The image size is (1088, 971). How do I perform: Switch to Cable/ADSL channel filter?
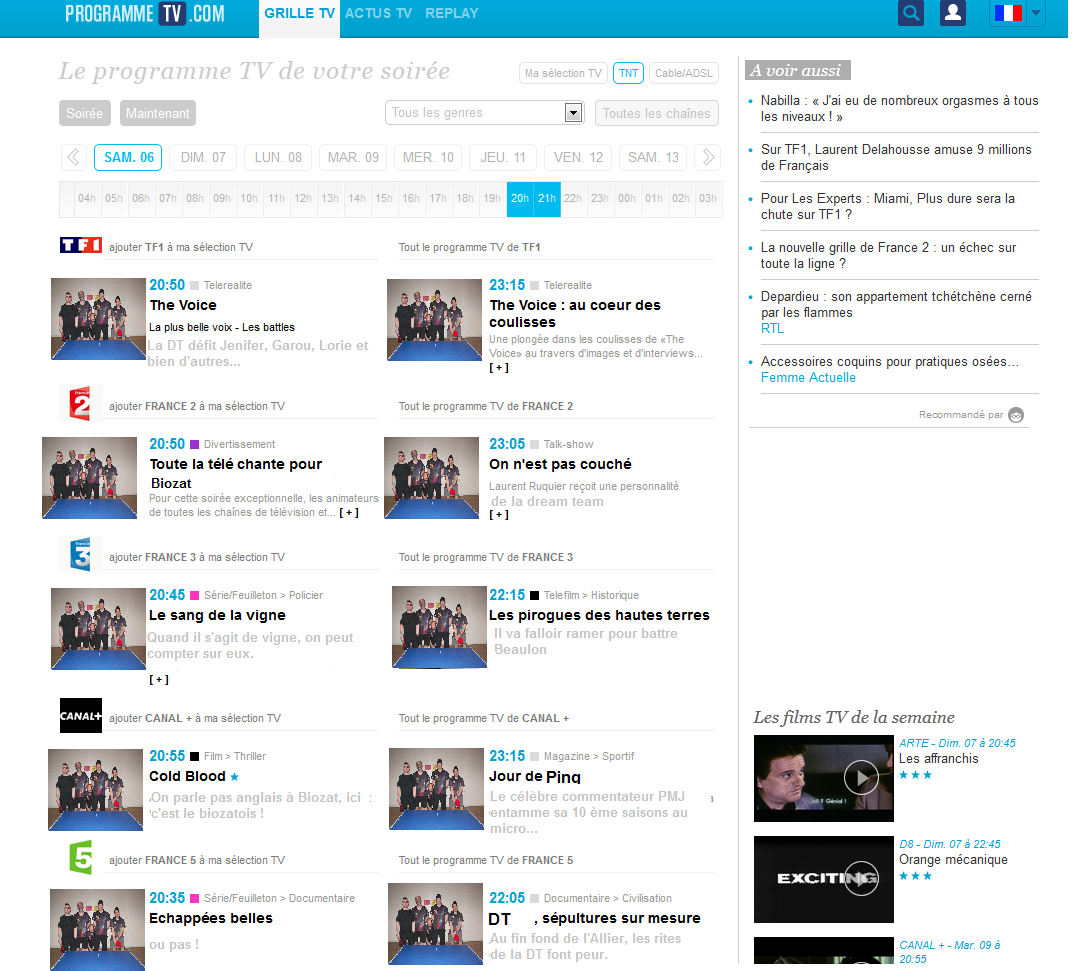[684, 73]
